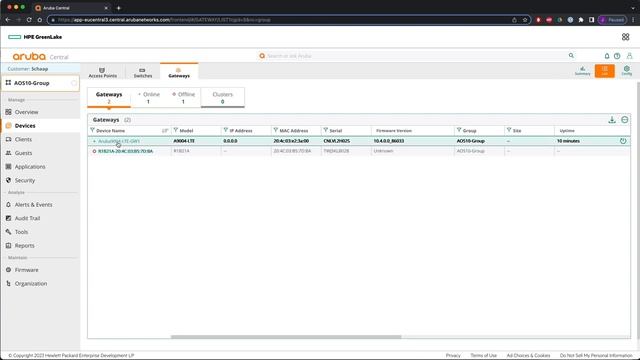Open the browser tab search dropdown
The width and height of the screenshot is (640, 360).
coord(633,8)
